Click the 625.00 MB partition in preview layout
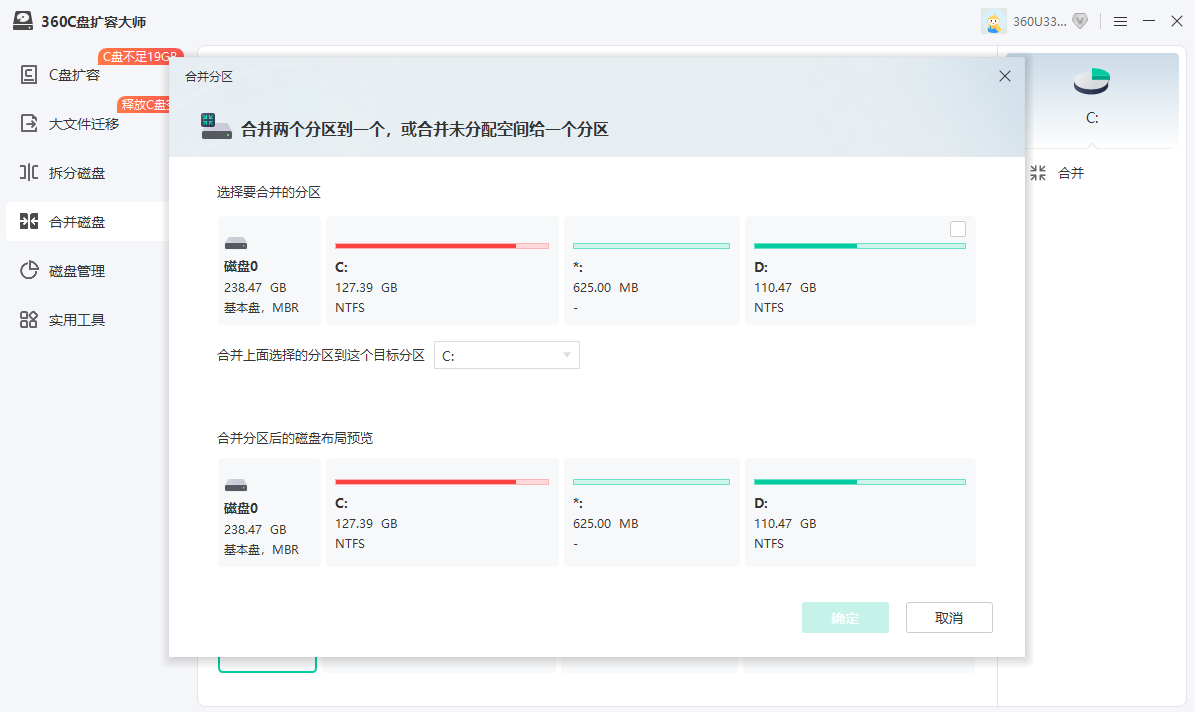 (652, 512)
